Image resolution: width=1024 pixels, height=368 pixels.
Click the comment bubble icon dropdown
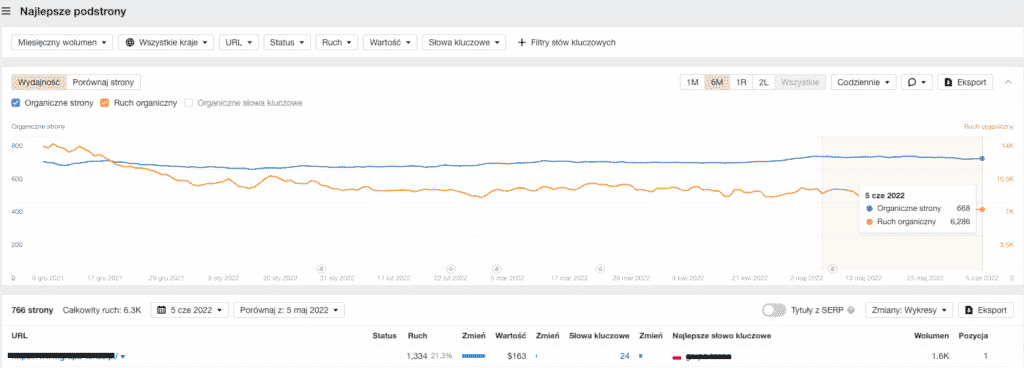[917, 82]
